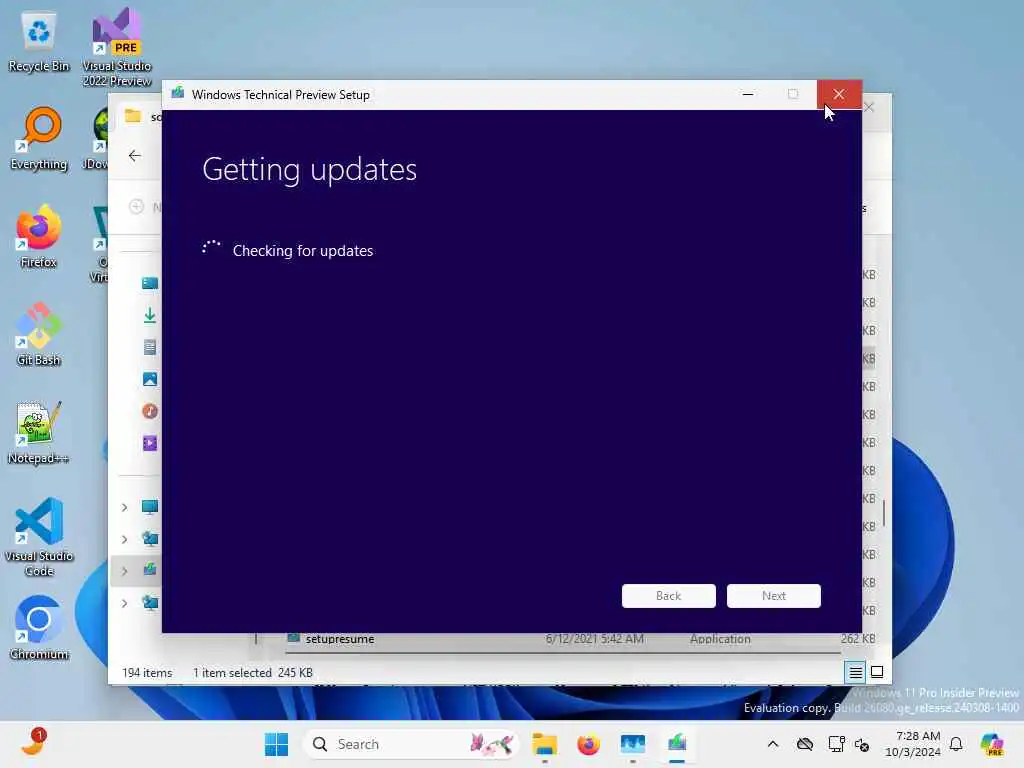
Task: Open the Everything search desktop shortcut
Action: [x=39, y=138]
